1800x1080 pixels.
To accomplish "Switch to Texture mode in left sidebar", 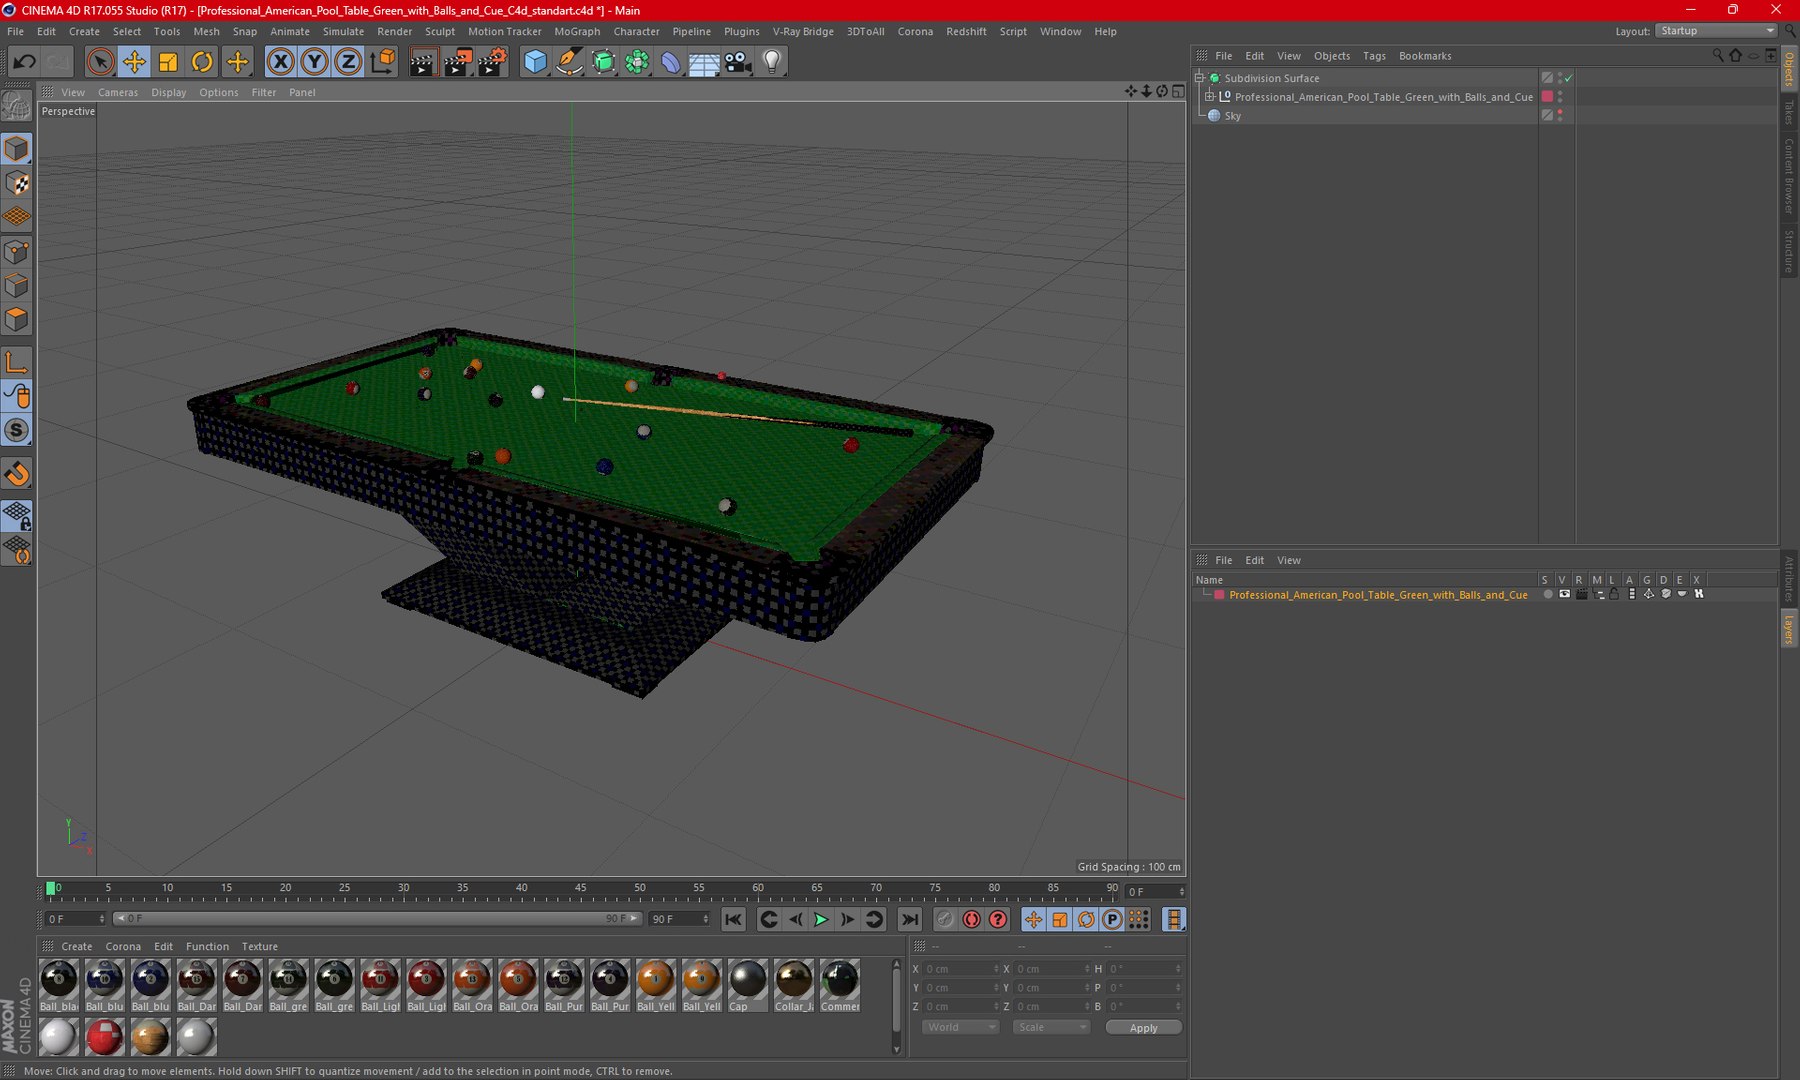I will [x=17, y=184].
